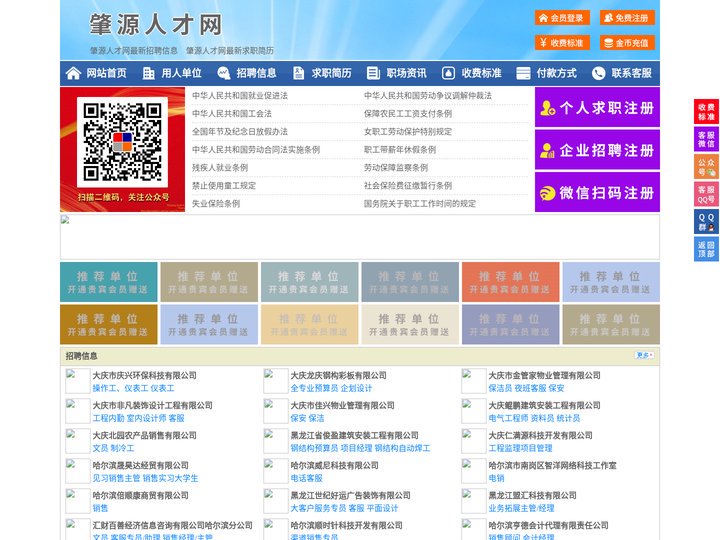Open 联系客服 navigation item

coord(631,73)
